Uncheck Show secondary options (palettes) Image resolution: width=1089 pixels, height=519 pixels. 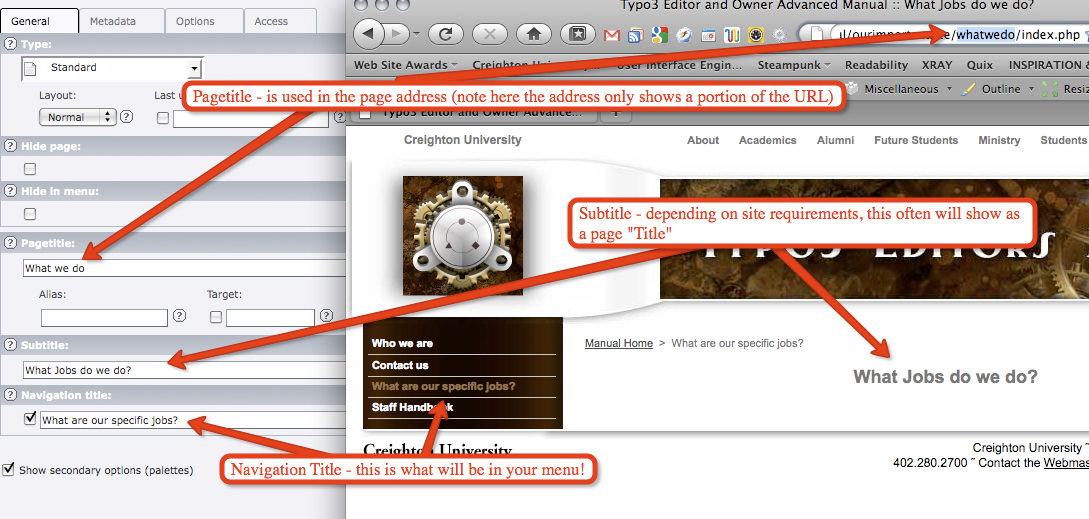[x=9, y=469]
